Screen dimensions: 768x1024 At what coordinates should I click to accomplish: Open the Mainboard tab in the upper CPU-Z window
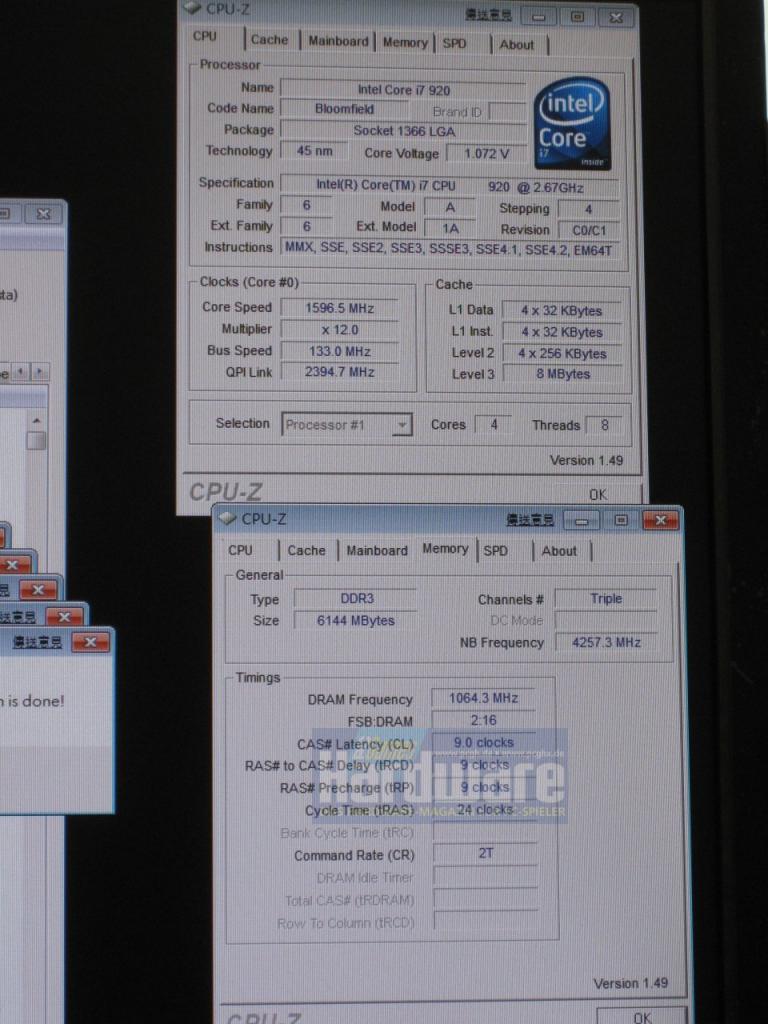click(338, 41)
